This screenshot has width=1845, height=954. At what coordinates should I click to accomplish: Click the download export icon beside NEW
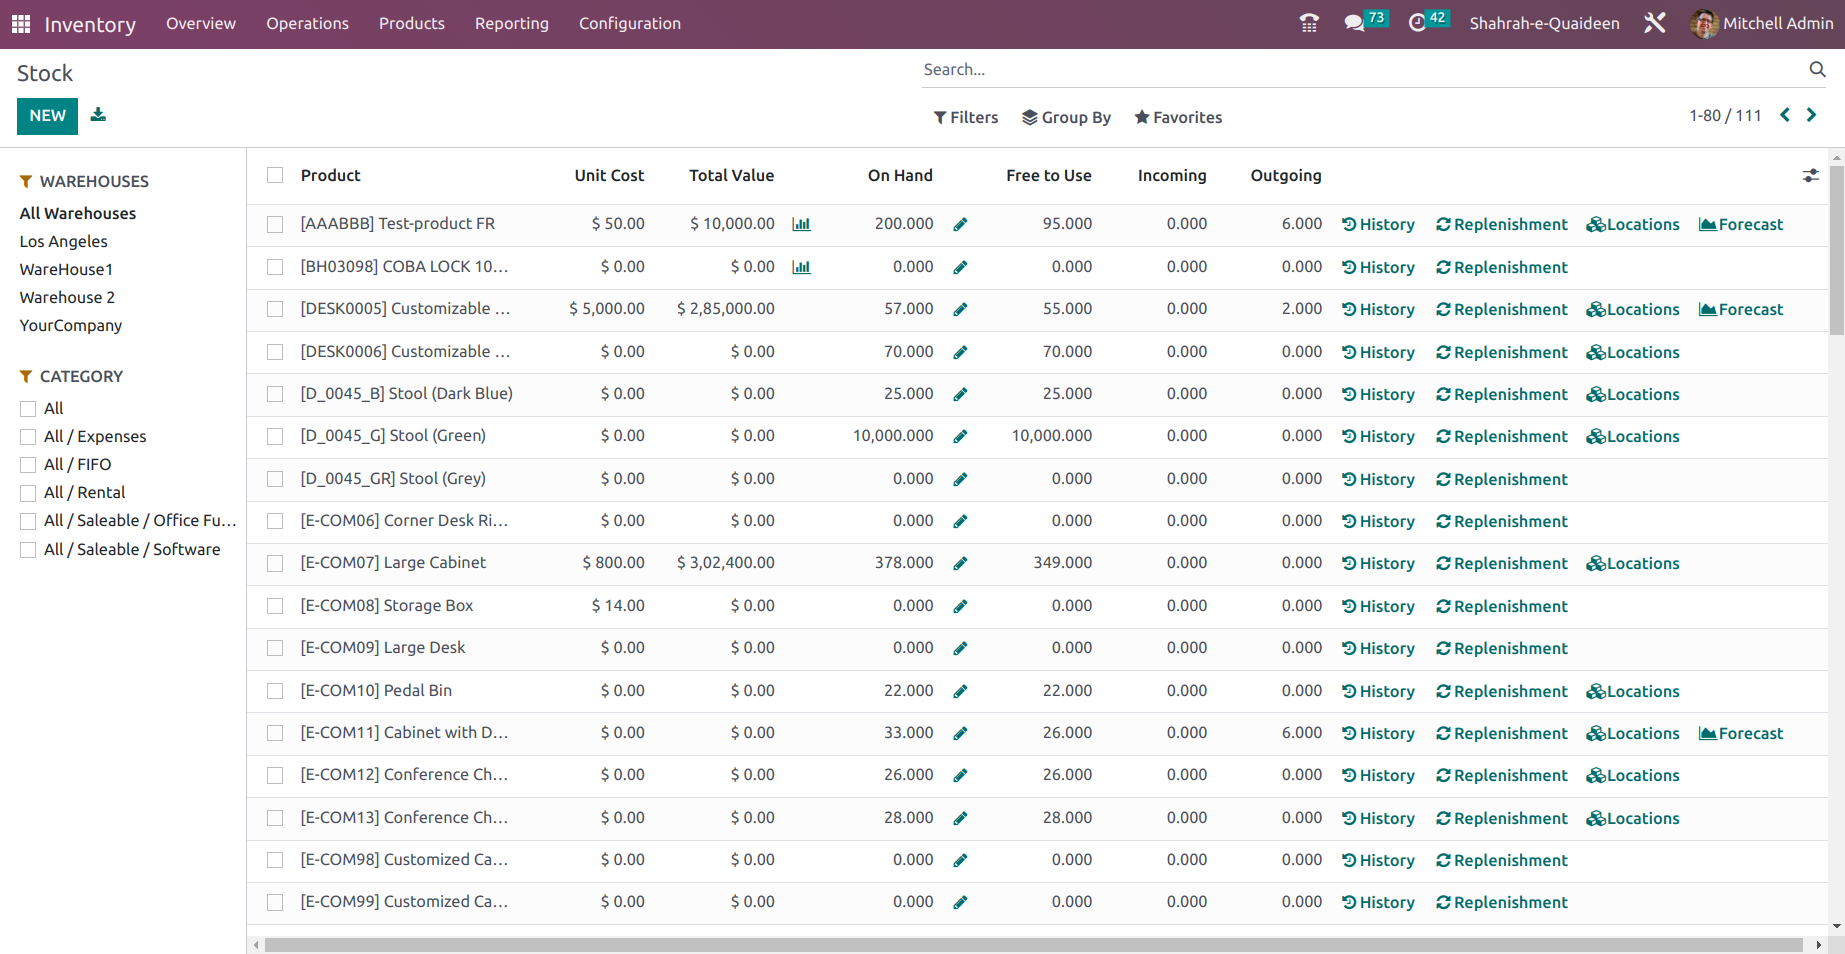point(98,115)
